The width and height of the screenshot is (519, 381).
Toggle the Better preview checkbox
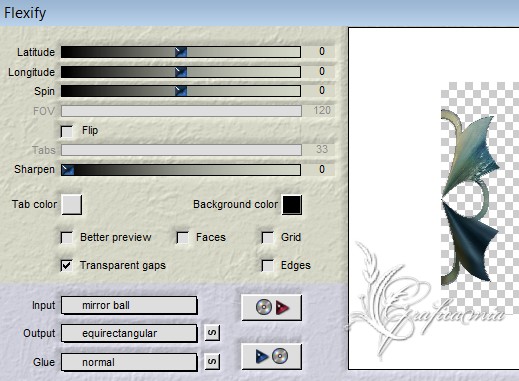point(67,238)
